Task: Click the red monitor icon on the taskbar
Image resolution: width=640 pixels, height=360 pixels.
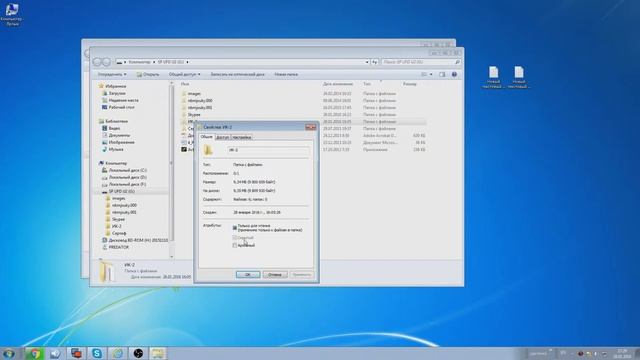Action: tap(76, 353)
